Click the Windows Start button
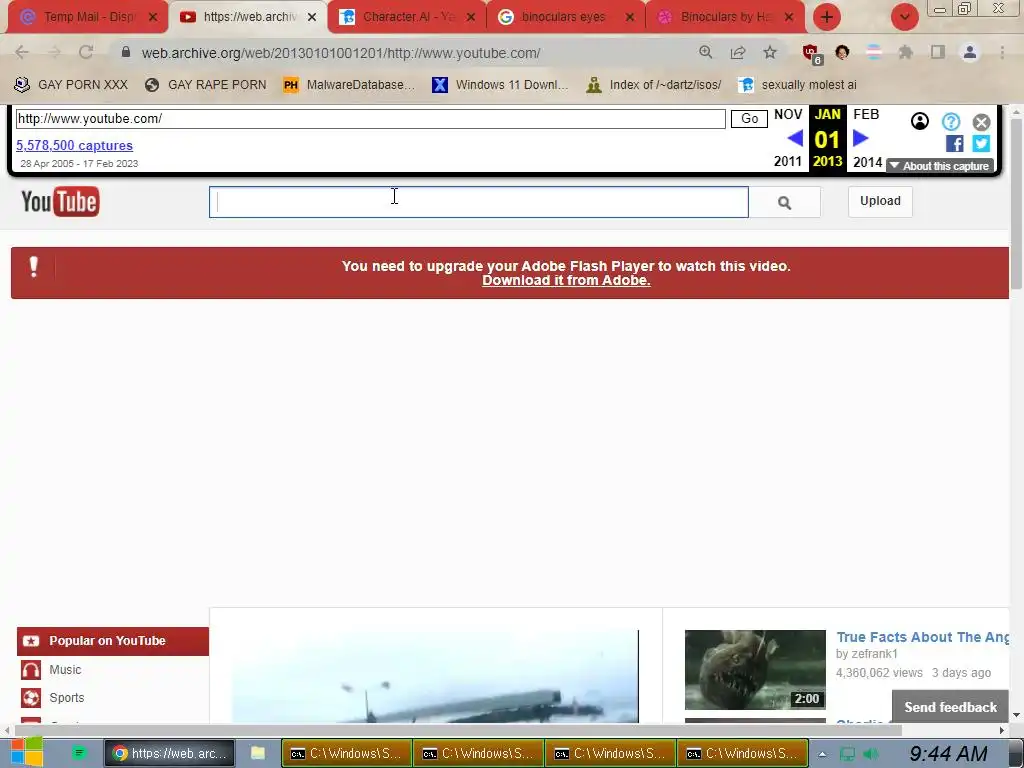The height and width of the screenshot is (768, 1024). point(27,752)
